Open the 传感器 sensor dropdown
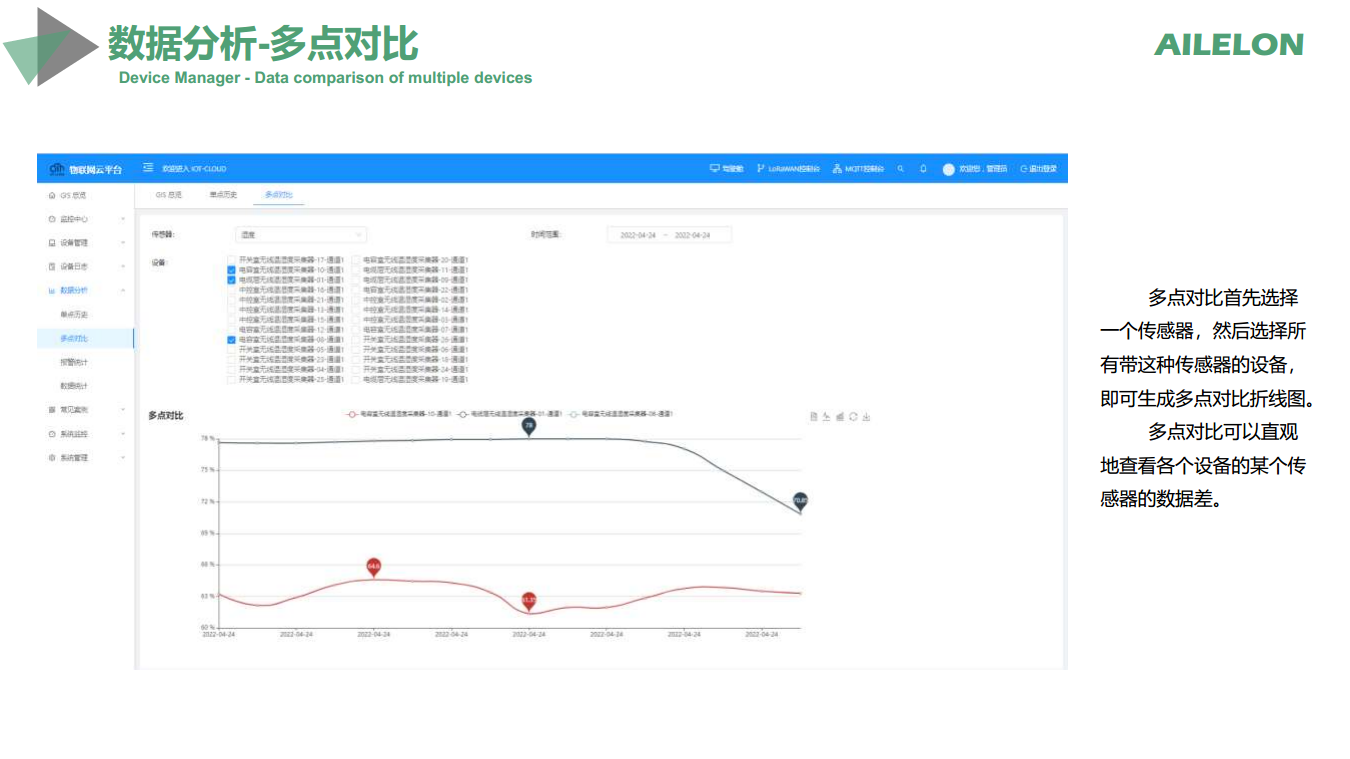 pyautogui.click(x=301, y=235)
